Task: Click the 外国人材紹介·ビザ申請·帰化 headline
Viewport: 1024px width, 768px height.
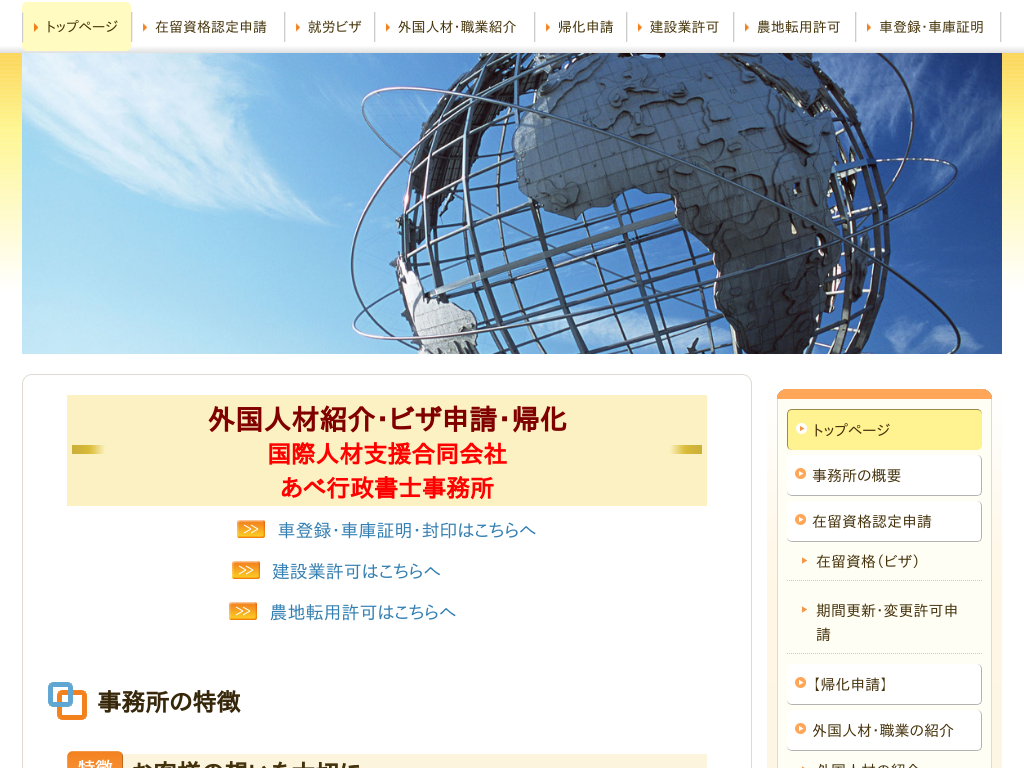Action: (387, 420)
